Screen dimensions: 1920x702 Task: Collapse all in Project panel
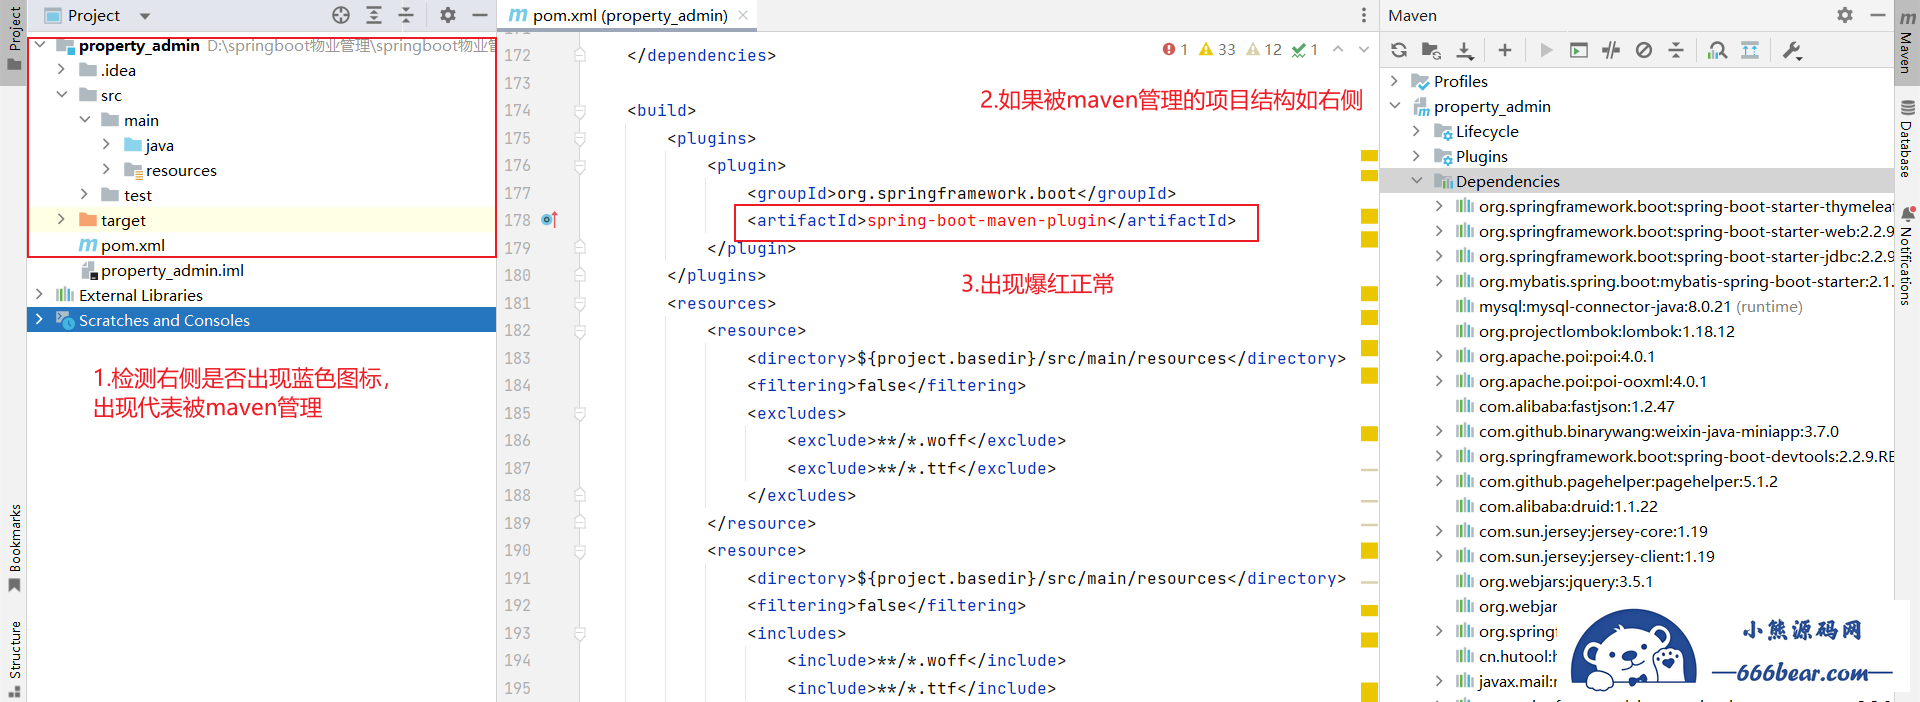(x=406, y=15)
